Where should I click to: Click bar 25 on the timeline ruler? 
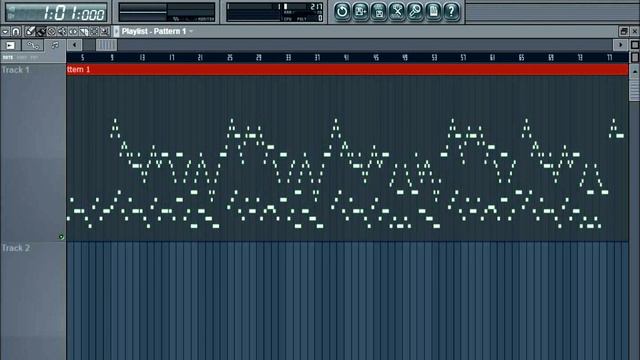tap(230, 58)
